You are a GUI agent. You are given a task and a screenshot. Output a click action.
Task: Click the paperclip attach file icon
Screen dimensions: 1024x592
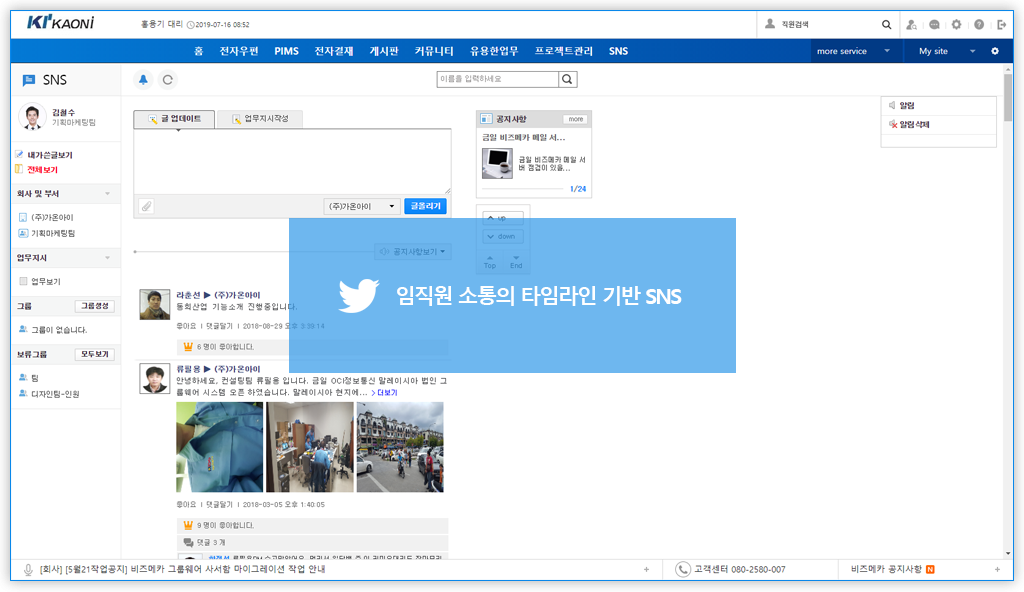146,206
